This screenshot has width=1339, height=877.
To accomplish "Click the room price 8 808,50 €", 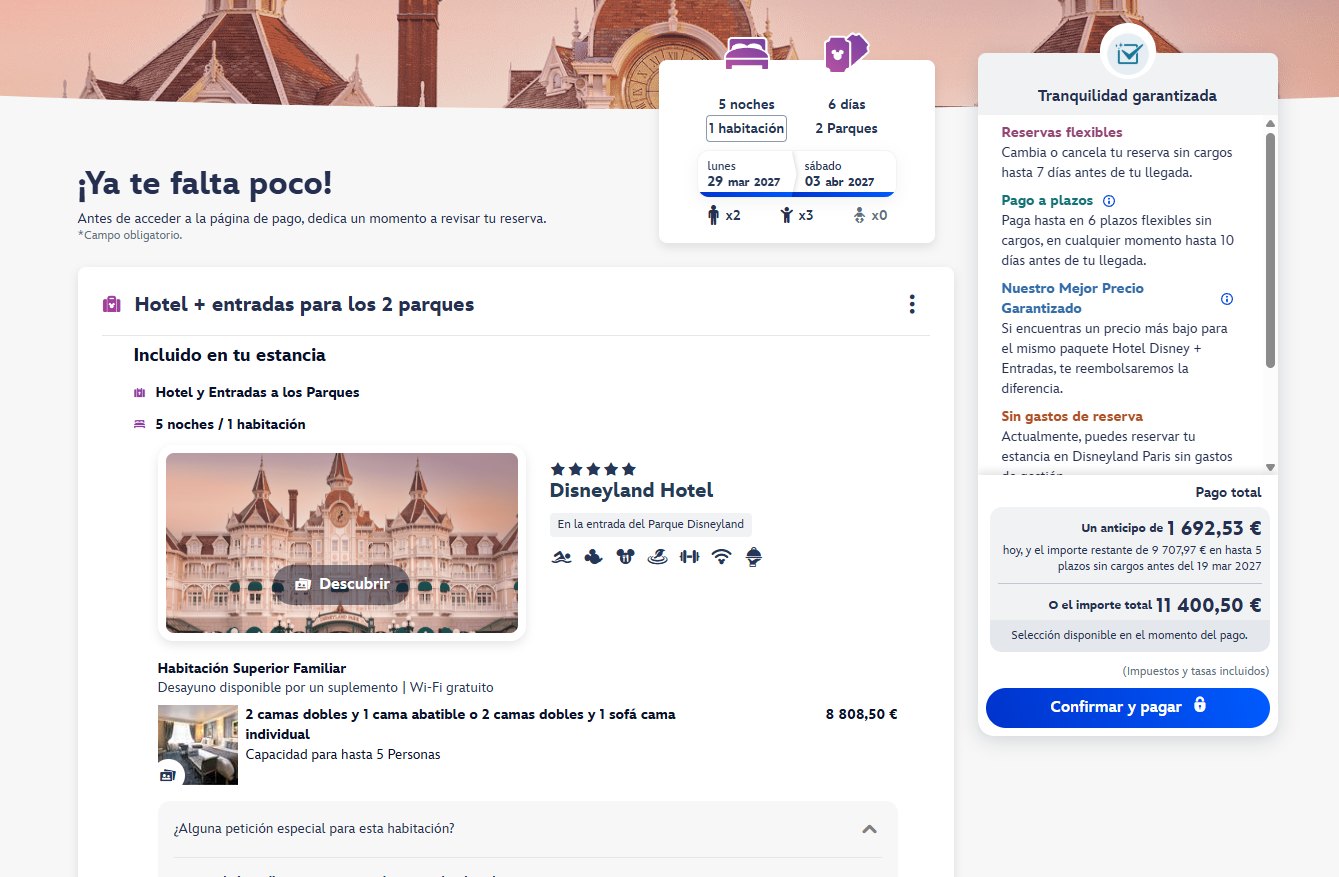I will (862, 714).
